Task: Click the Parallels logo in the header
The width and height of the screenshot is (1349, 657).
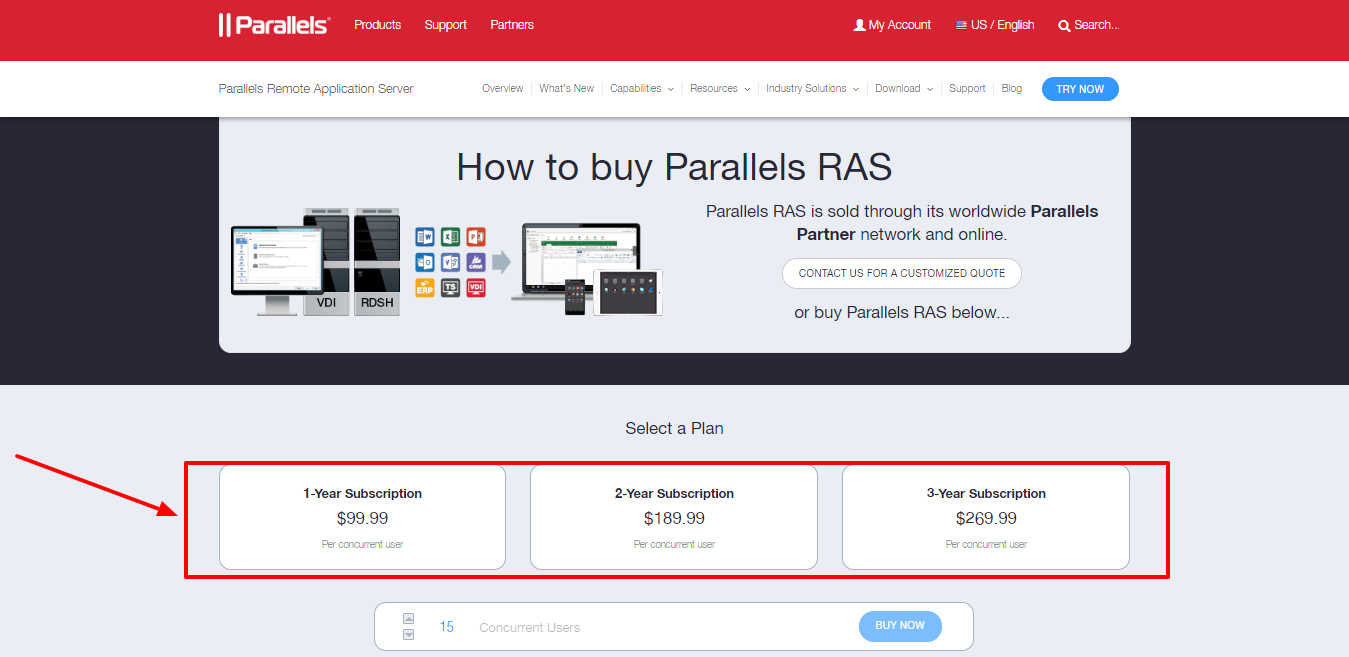Action: pos(273,24)
